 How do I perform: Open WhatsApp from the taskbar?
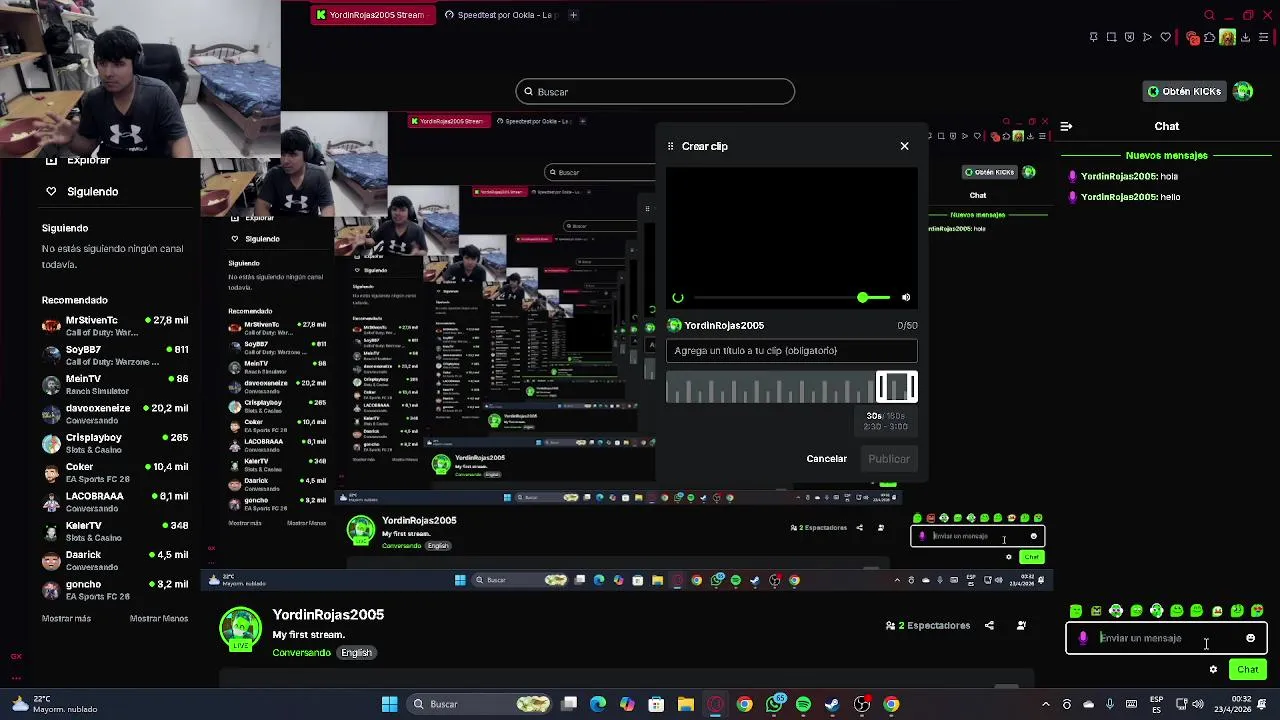click(x=774, y=705)
